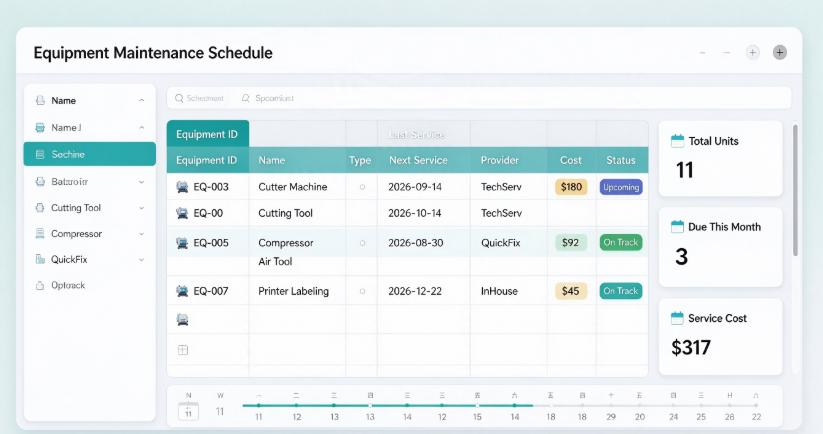The image size is (823, 434).
Task: Select Optorack in the sidebar
Action: tap(68, 285)
